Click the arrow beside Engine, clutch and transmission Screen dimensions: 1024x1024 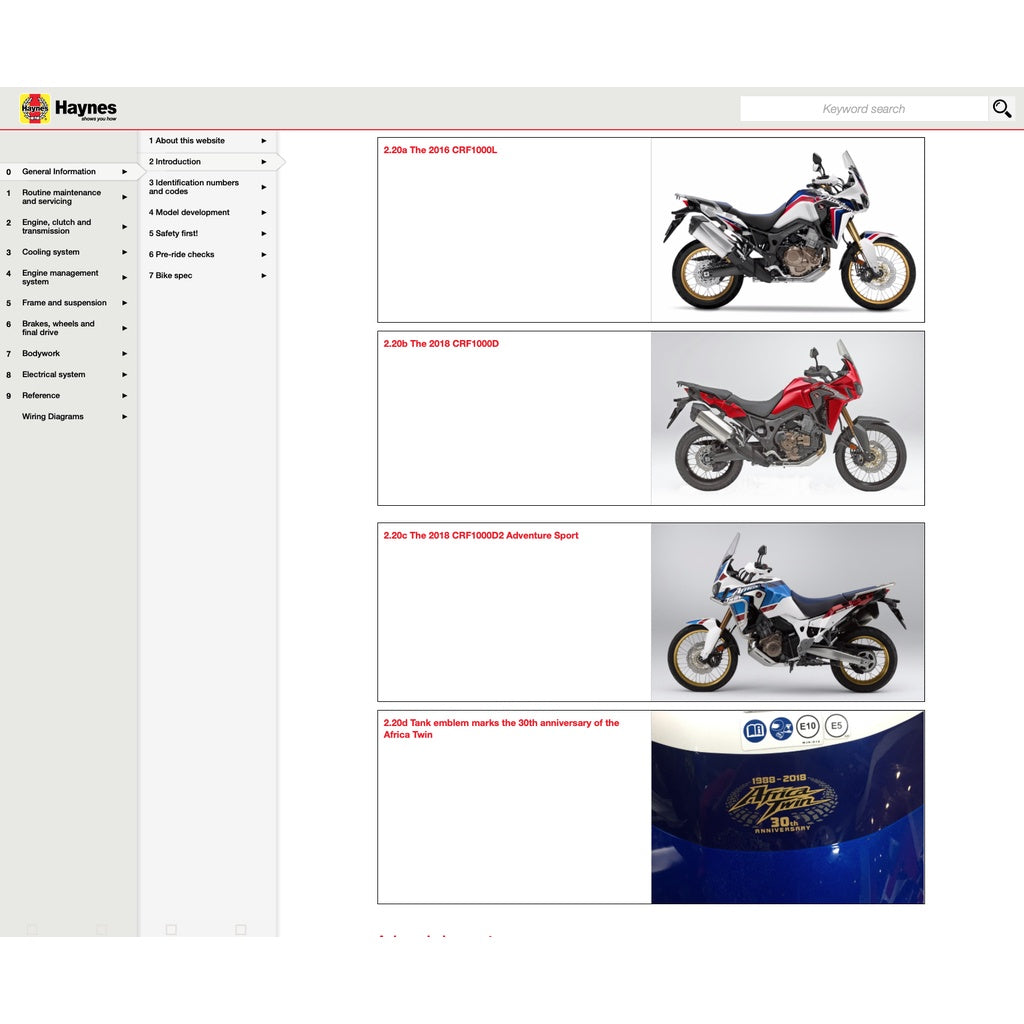tap(124, 227)
